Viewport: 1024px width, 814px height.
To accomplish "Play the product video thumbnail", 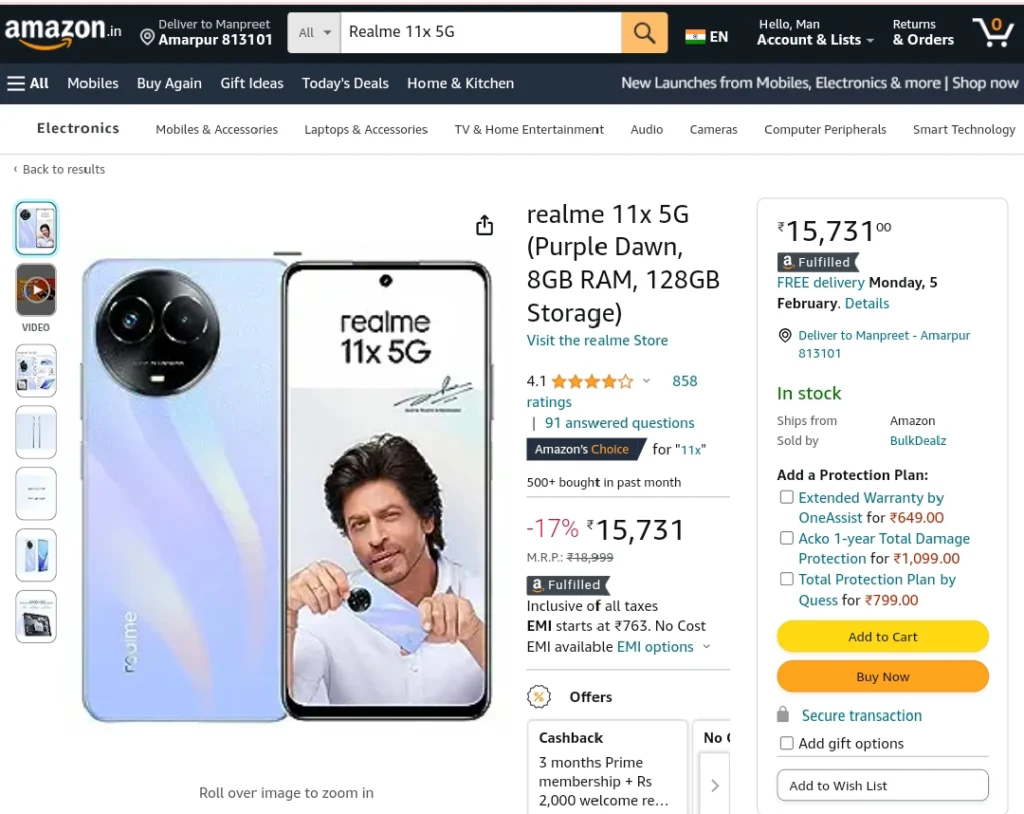I will 36,289.
